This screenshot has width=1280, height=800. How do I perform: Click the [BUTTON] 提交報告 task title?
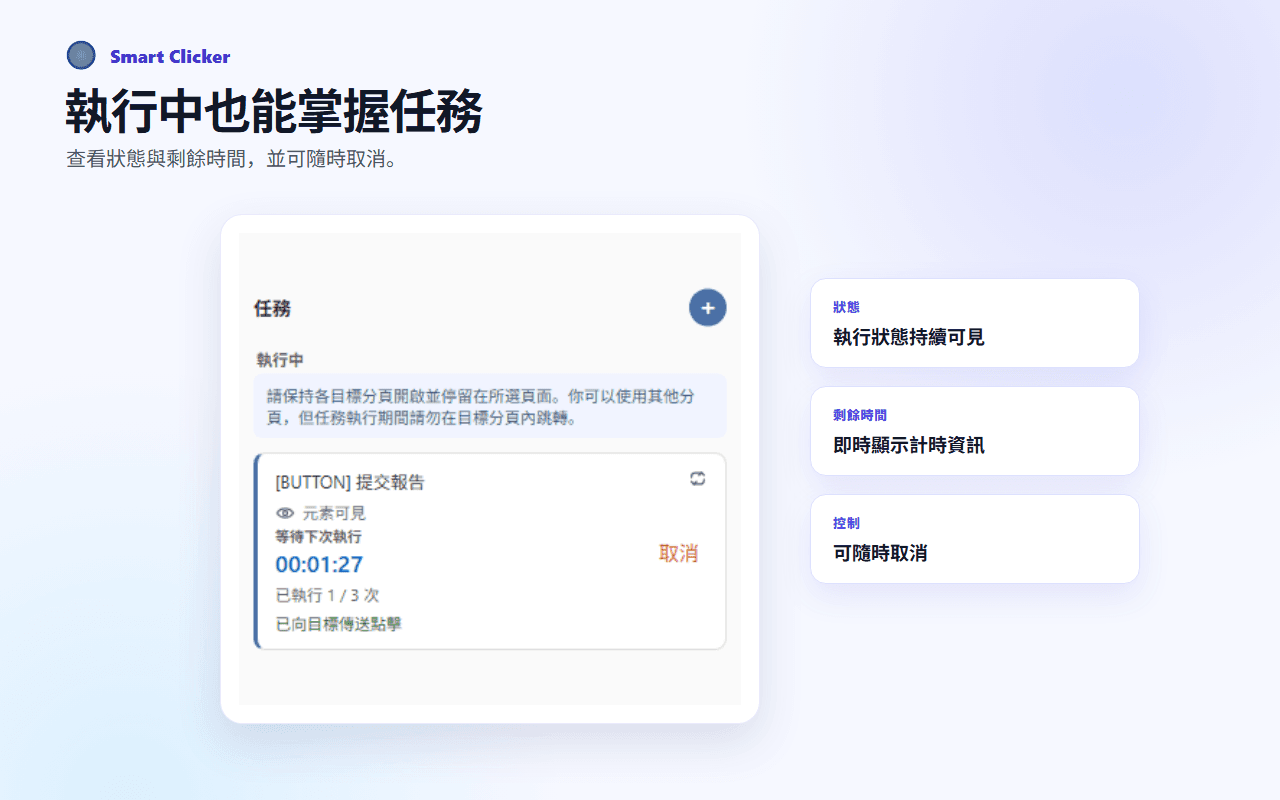point(350,482)
